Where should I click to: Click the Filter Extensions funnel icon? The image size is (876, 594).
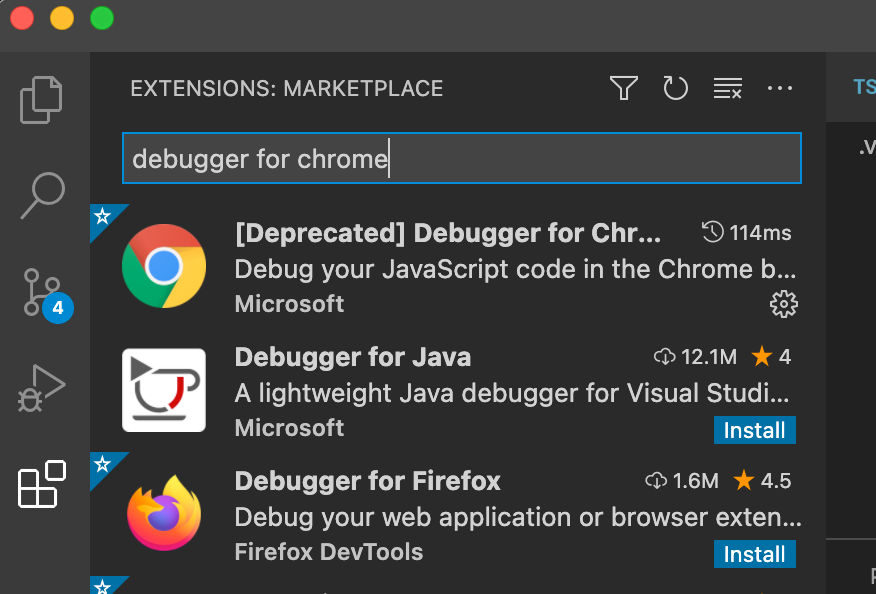[x=623, y=88]
